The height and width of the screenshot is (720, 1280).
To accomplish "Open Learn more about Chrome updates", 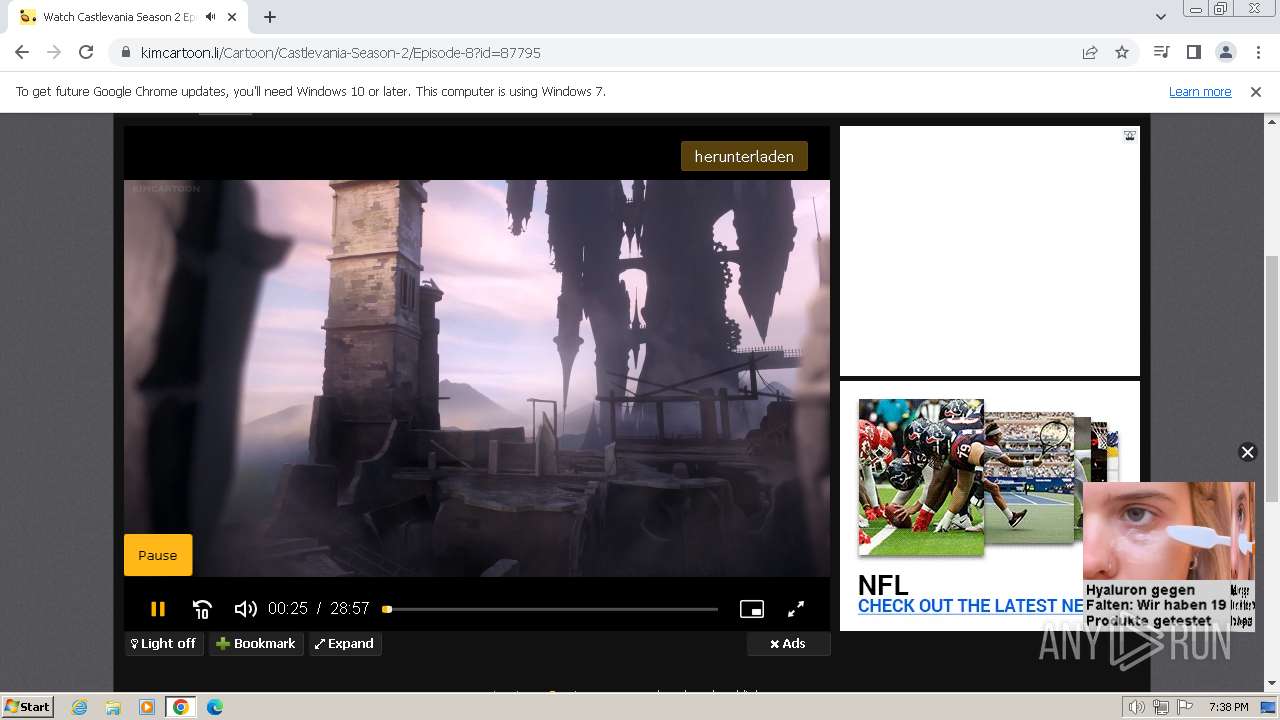I will pos(1200,92).
